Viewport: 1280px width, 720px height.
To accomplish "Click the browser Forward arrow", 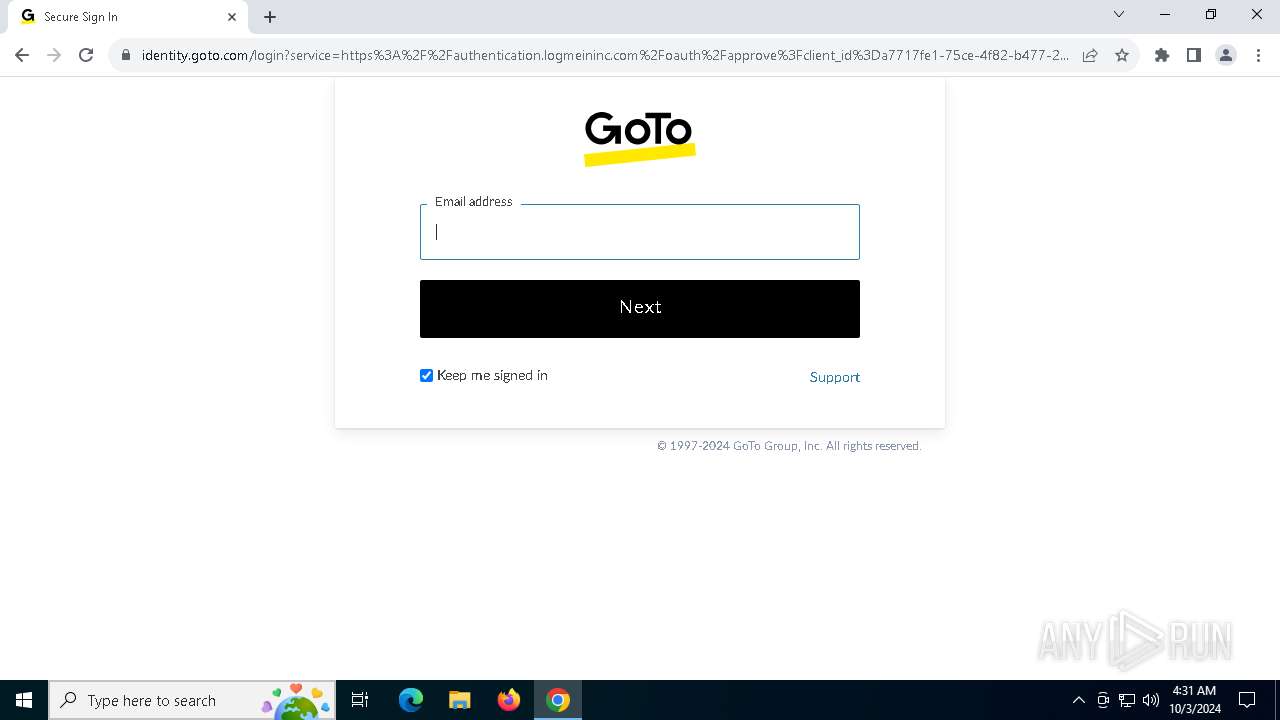I will 54,55.
